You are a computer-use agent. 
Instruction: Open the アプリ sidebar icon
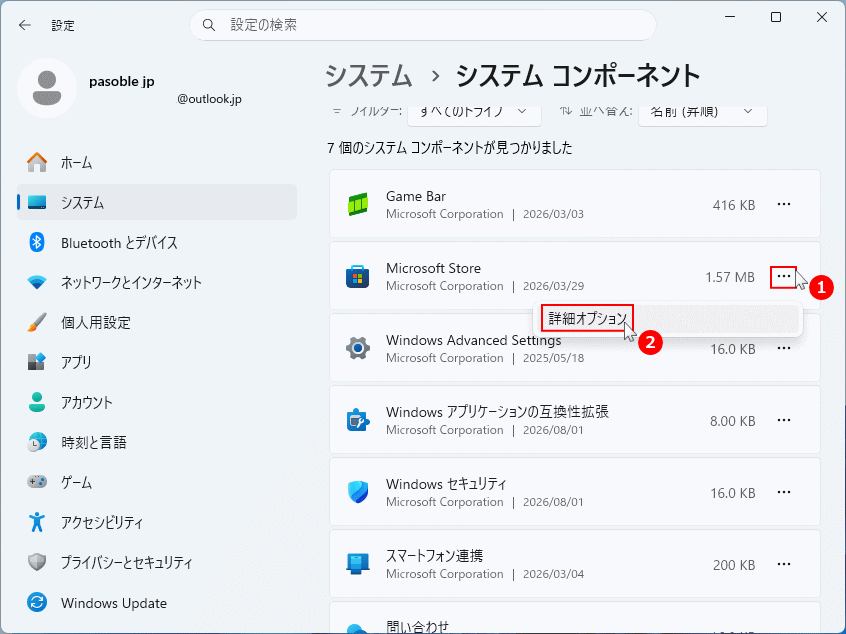37,362
